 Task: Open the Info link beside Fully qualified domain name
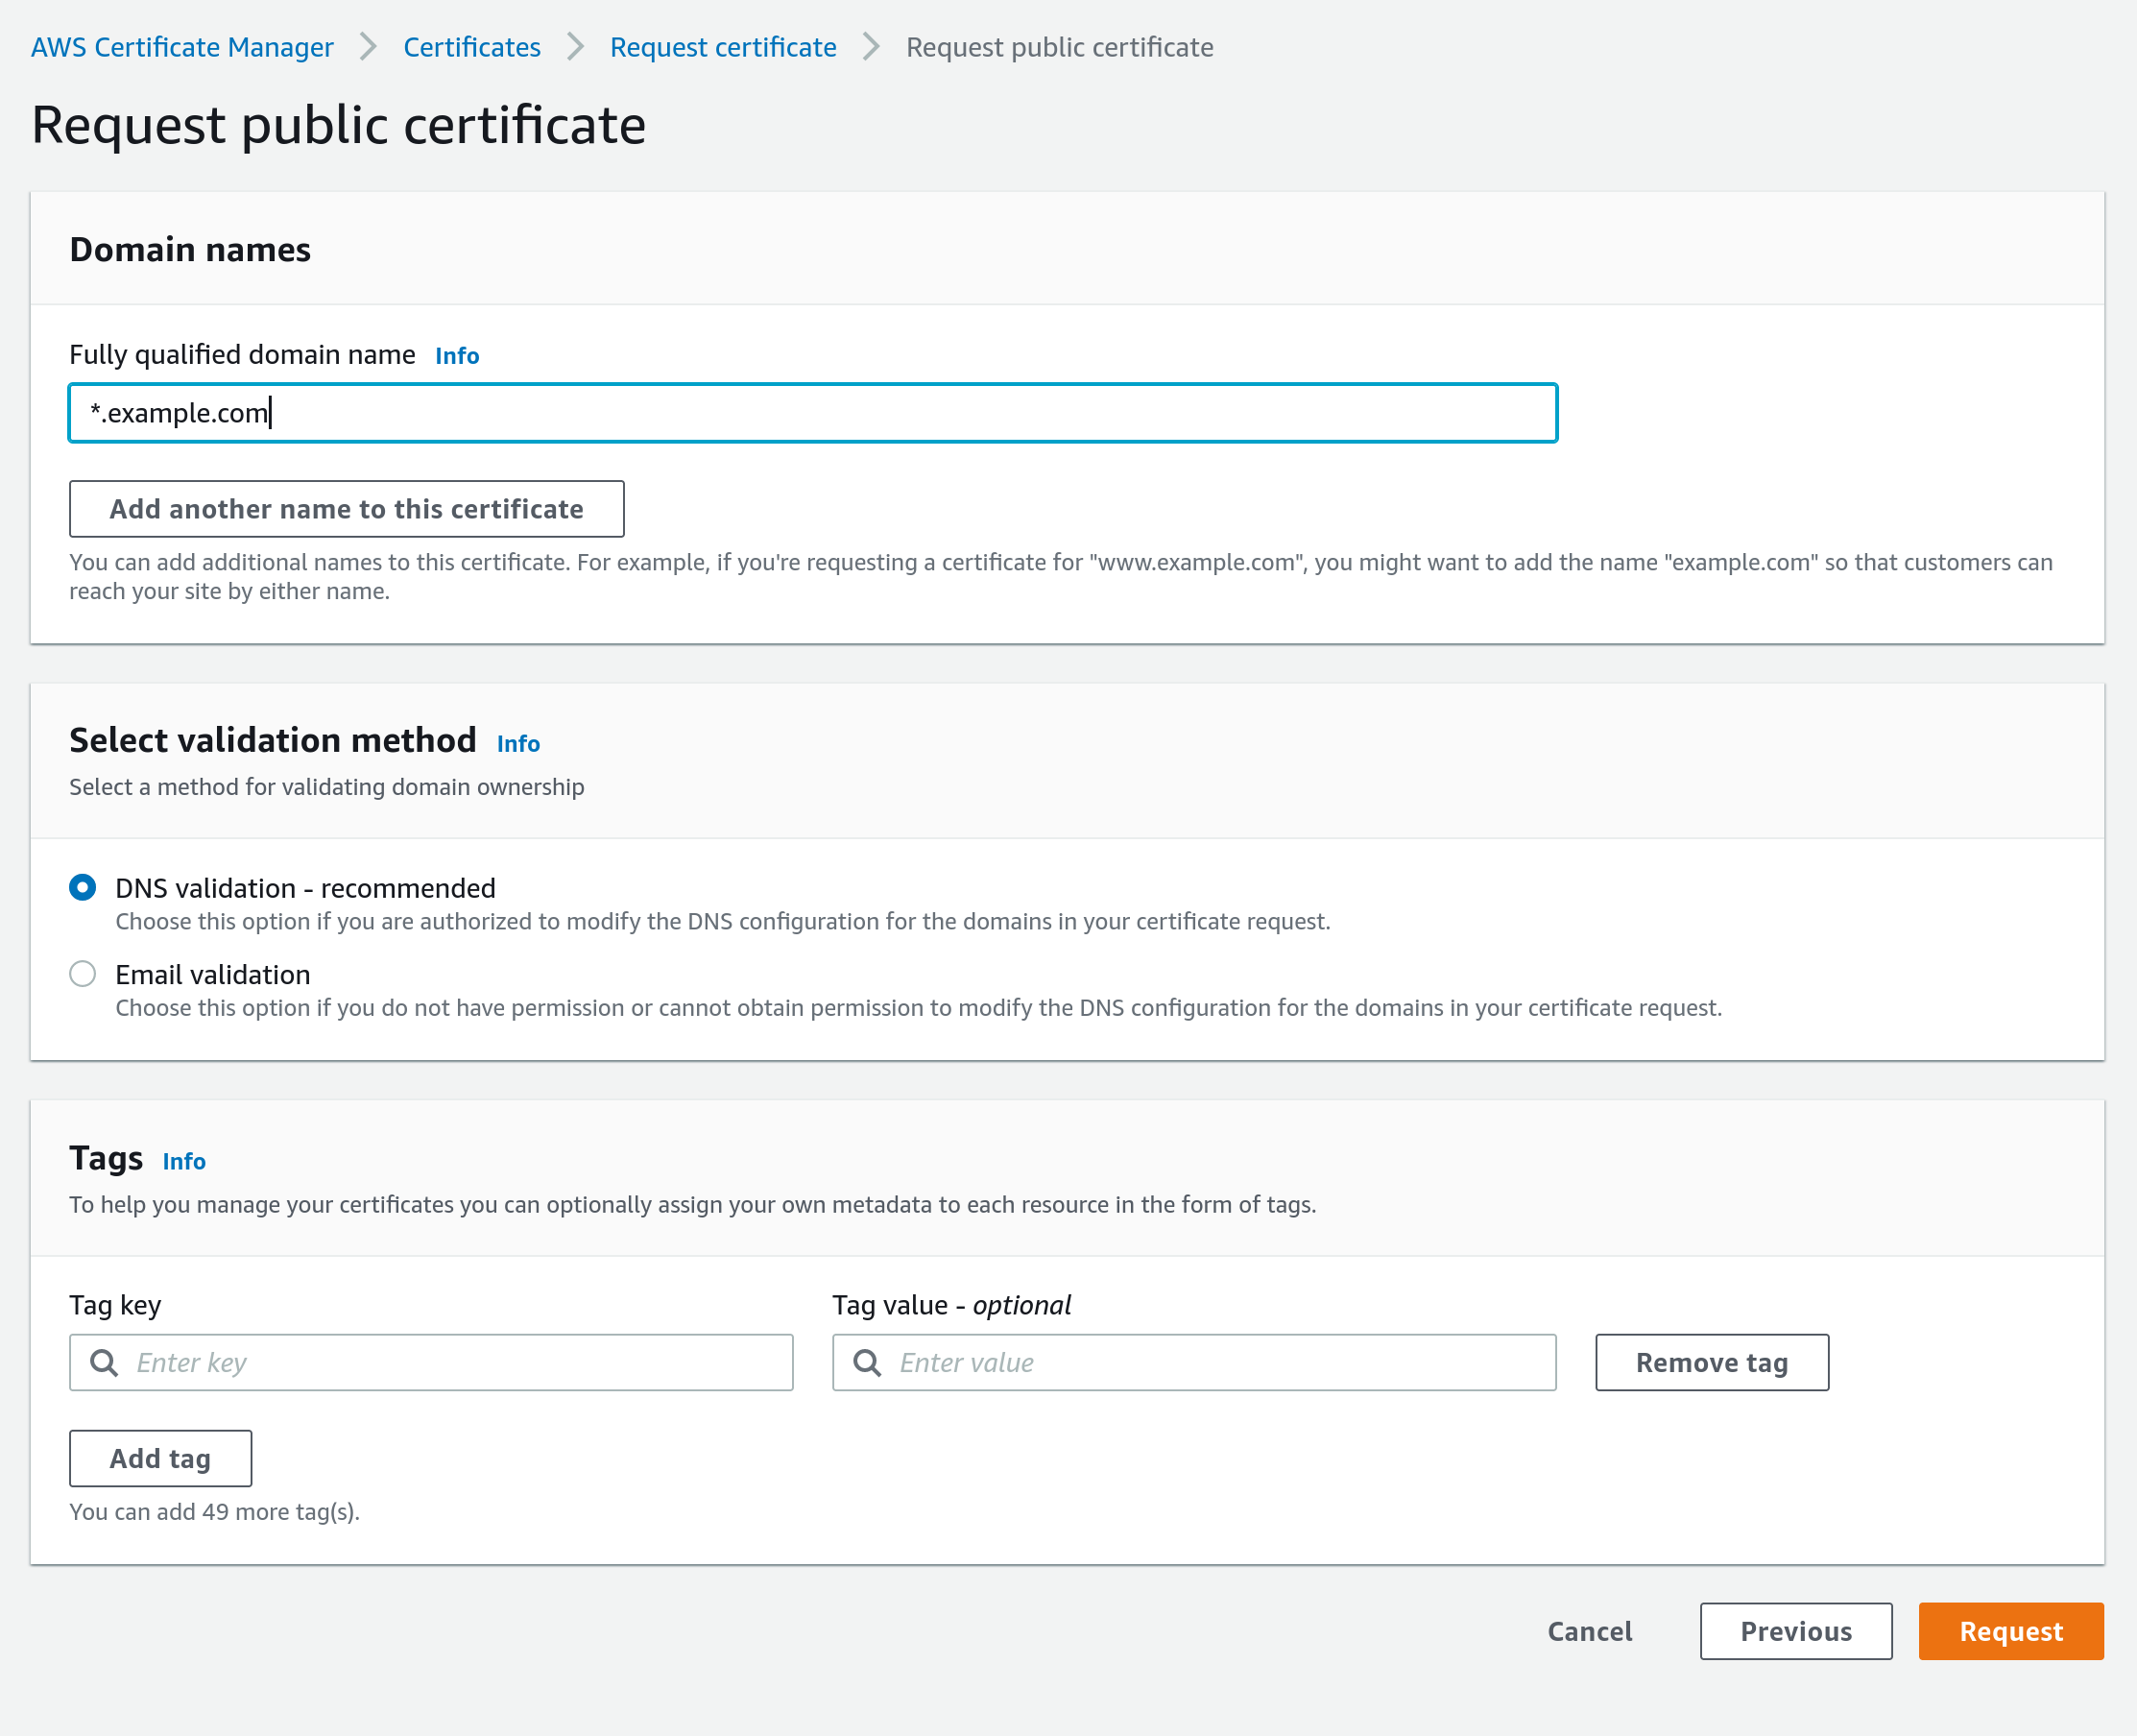(456, 355)
